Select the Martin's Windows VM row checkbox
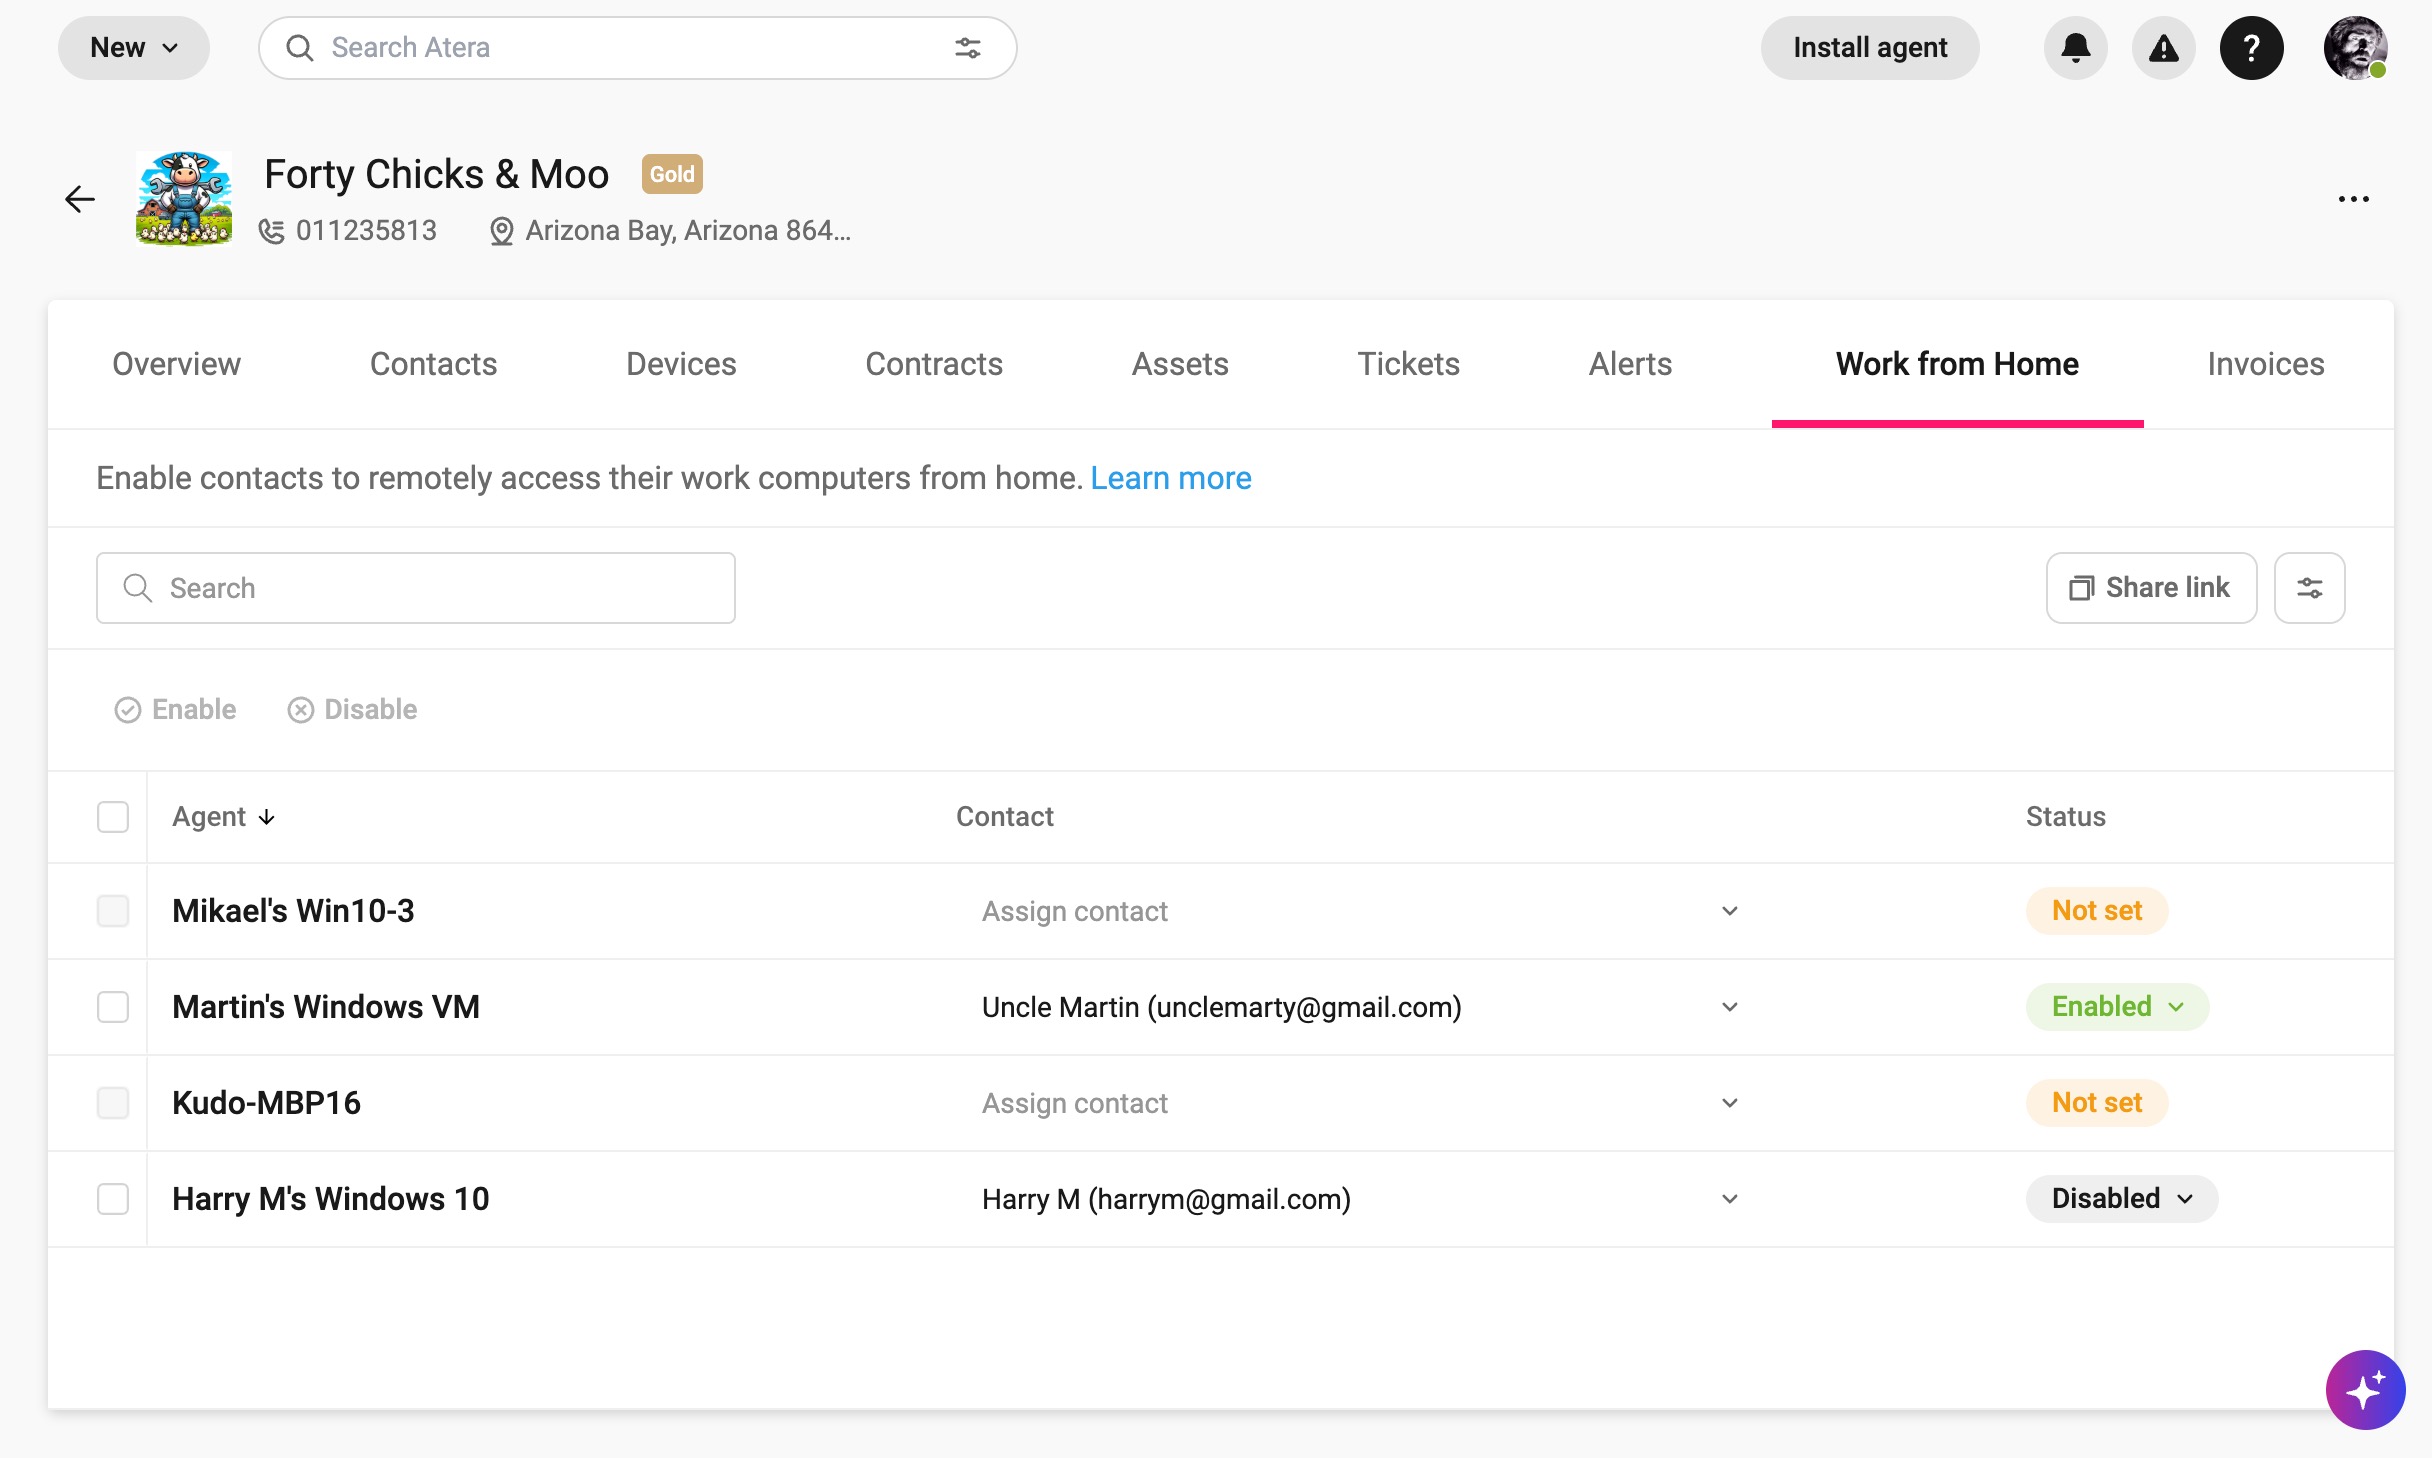The image size is (2432, 1458). [x=113, y=1007]
